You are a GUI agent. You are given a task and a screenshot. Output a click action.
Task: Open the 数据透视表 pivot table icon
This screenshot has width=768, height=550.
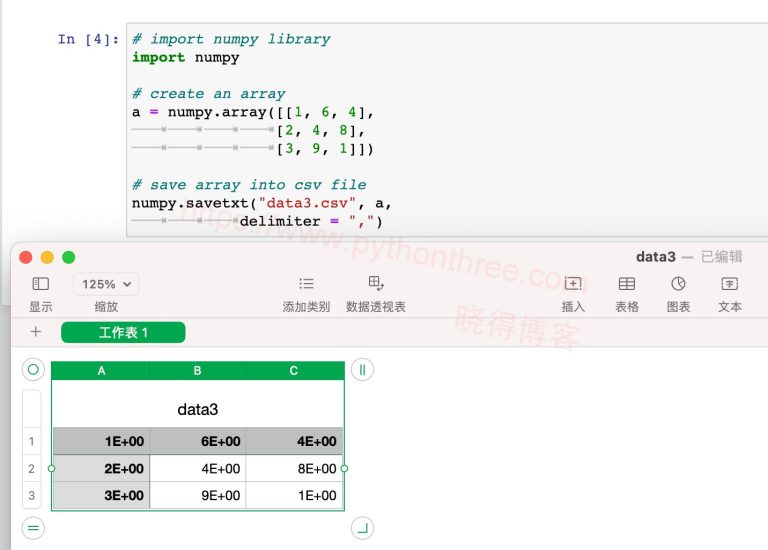376,284
